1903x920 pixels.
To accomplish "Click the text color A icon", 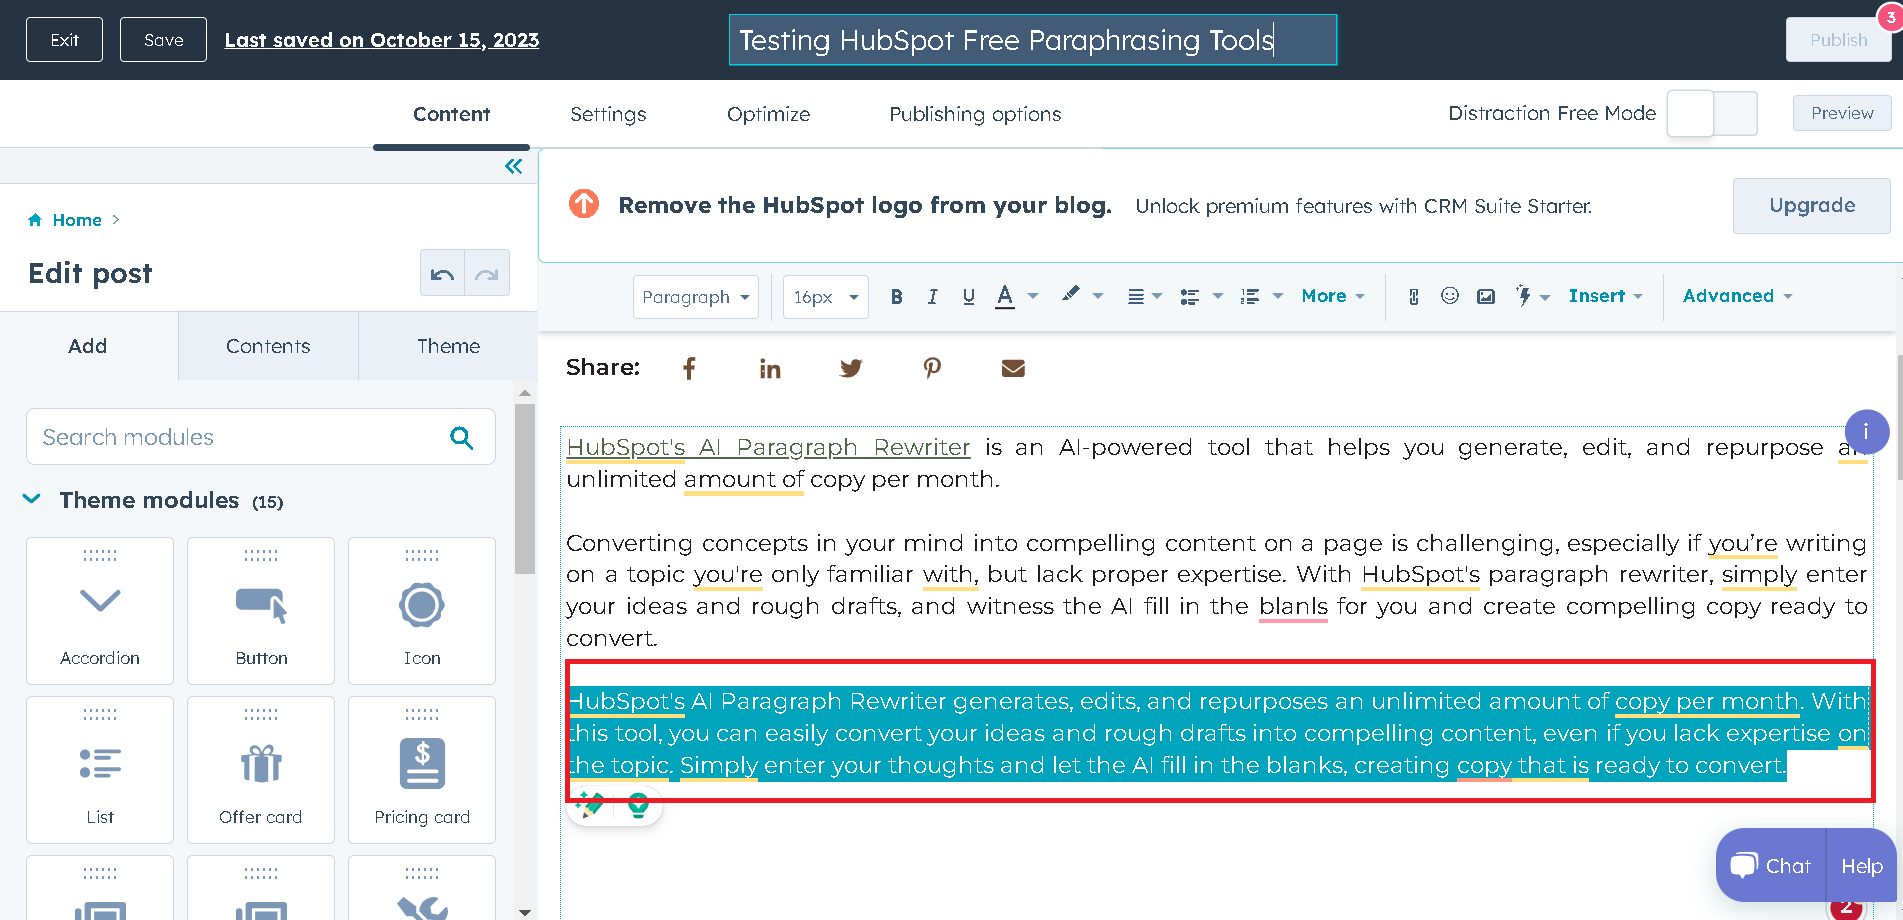I will tap(1005, 296).
